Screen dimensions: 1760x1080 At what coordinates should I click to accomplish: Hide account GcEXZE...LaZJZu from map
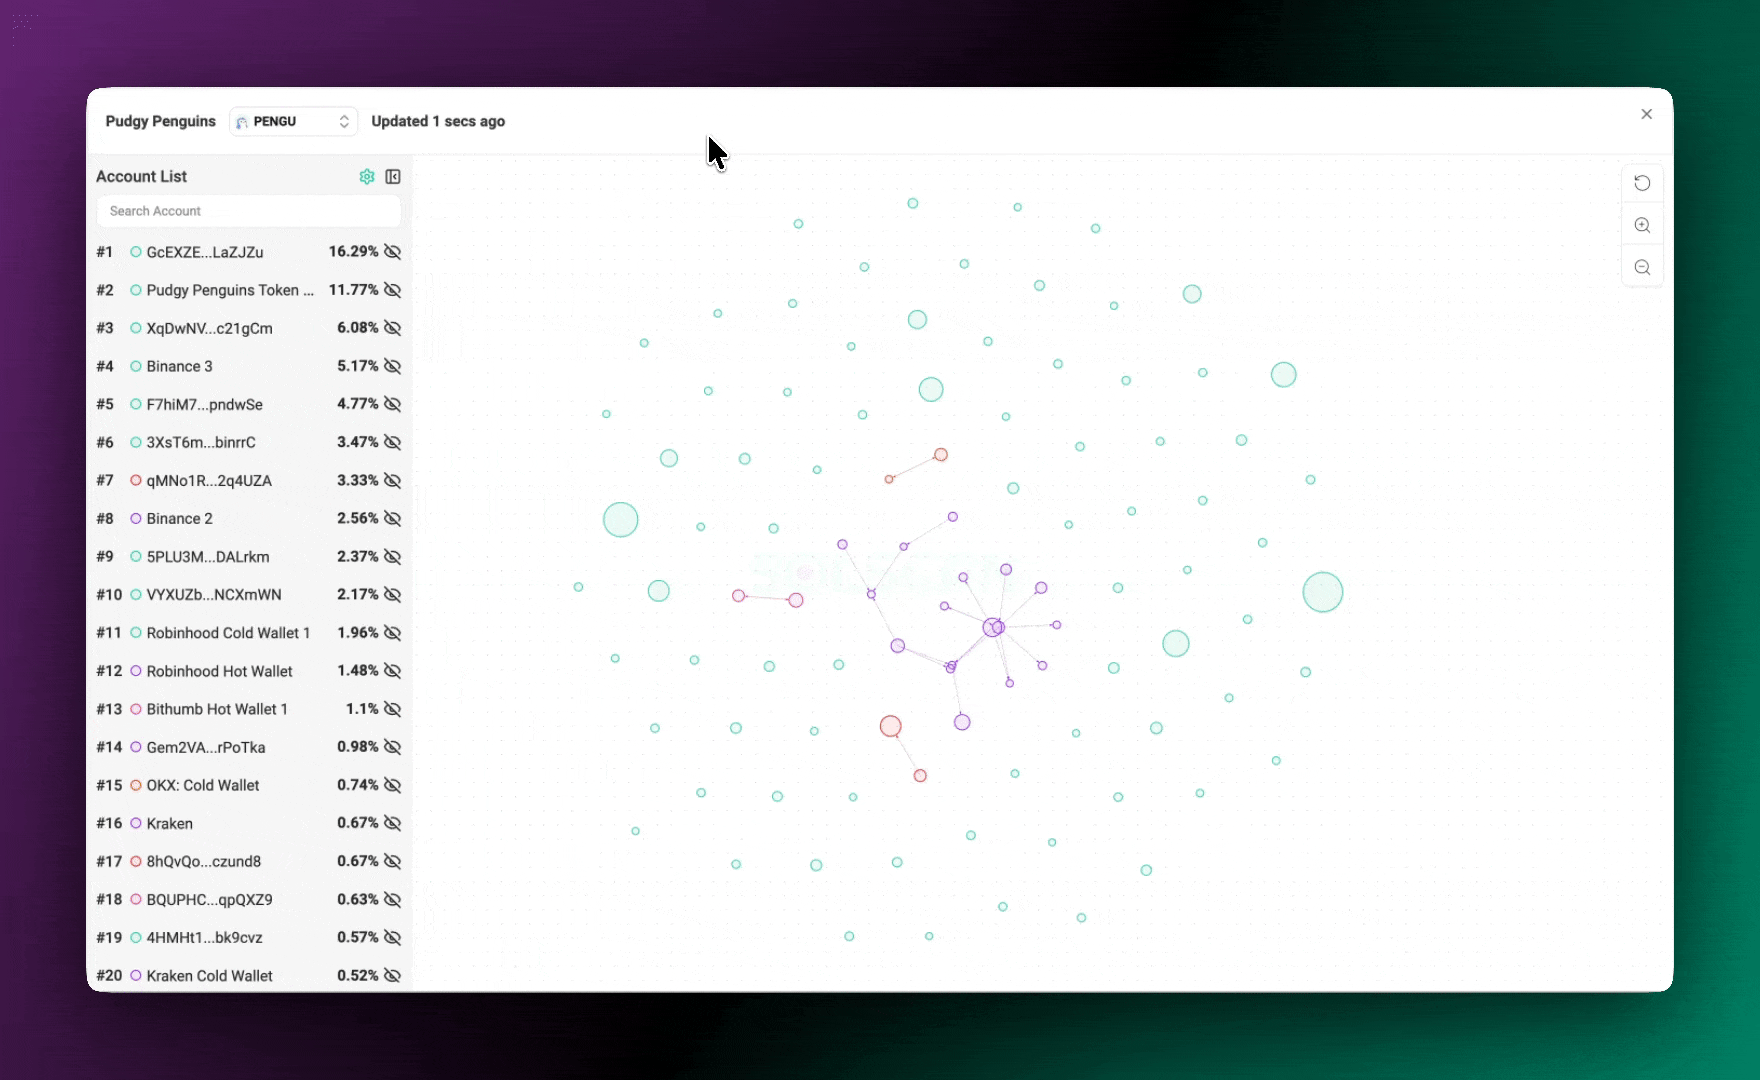point(393,252)
